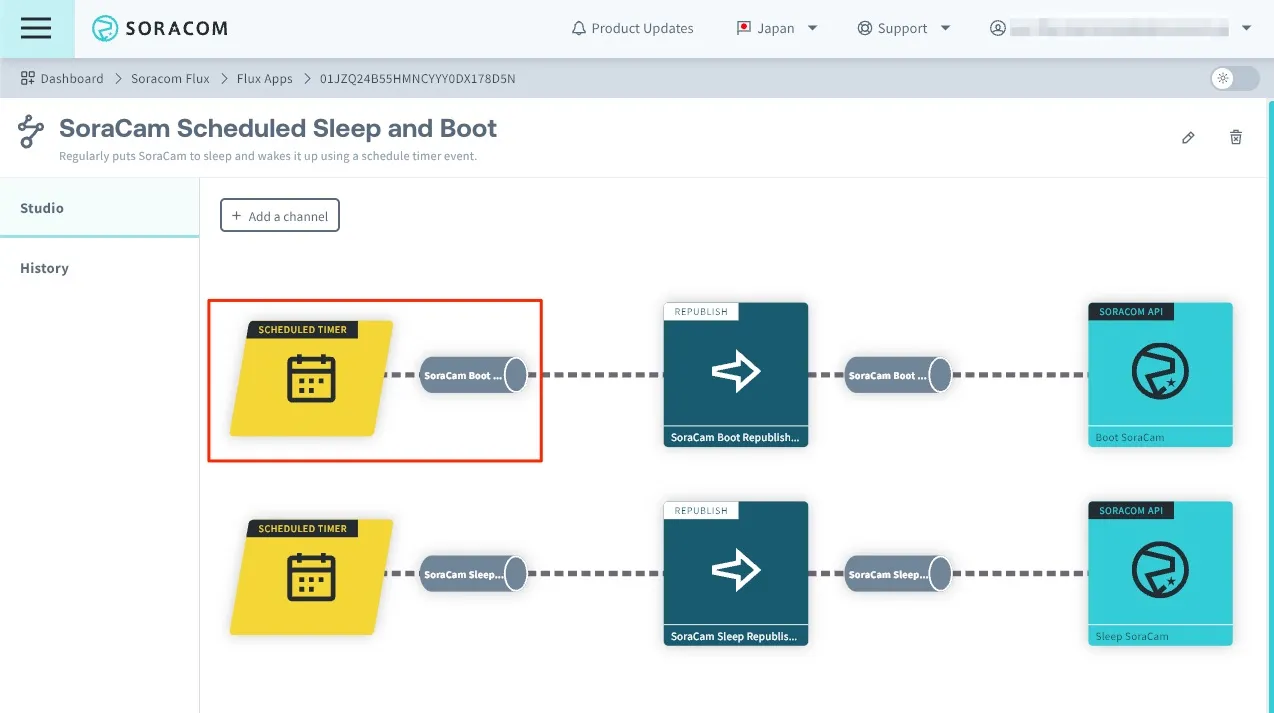The width and height of the screenshot is (1274, 713).
Task: Open the Scheduled Timer node for SoraCam Sleep
Action: point(311,578)
